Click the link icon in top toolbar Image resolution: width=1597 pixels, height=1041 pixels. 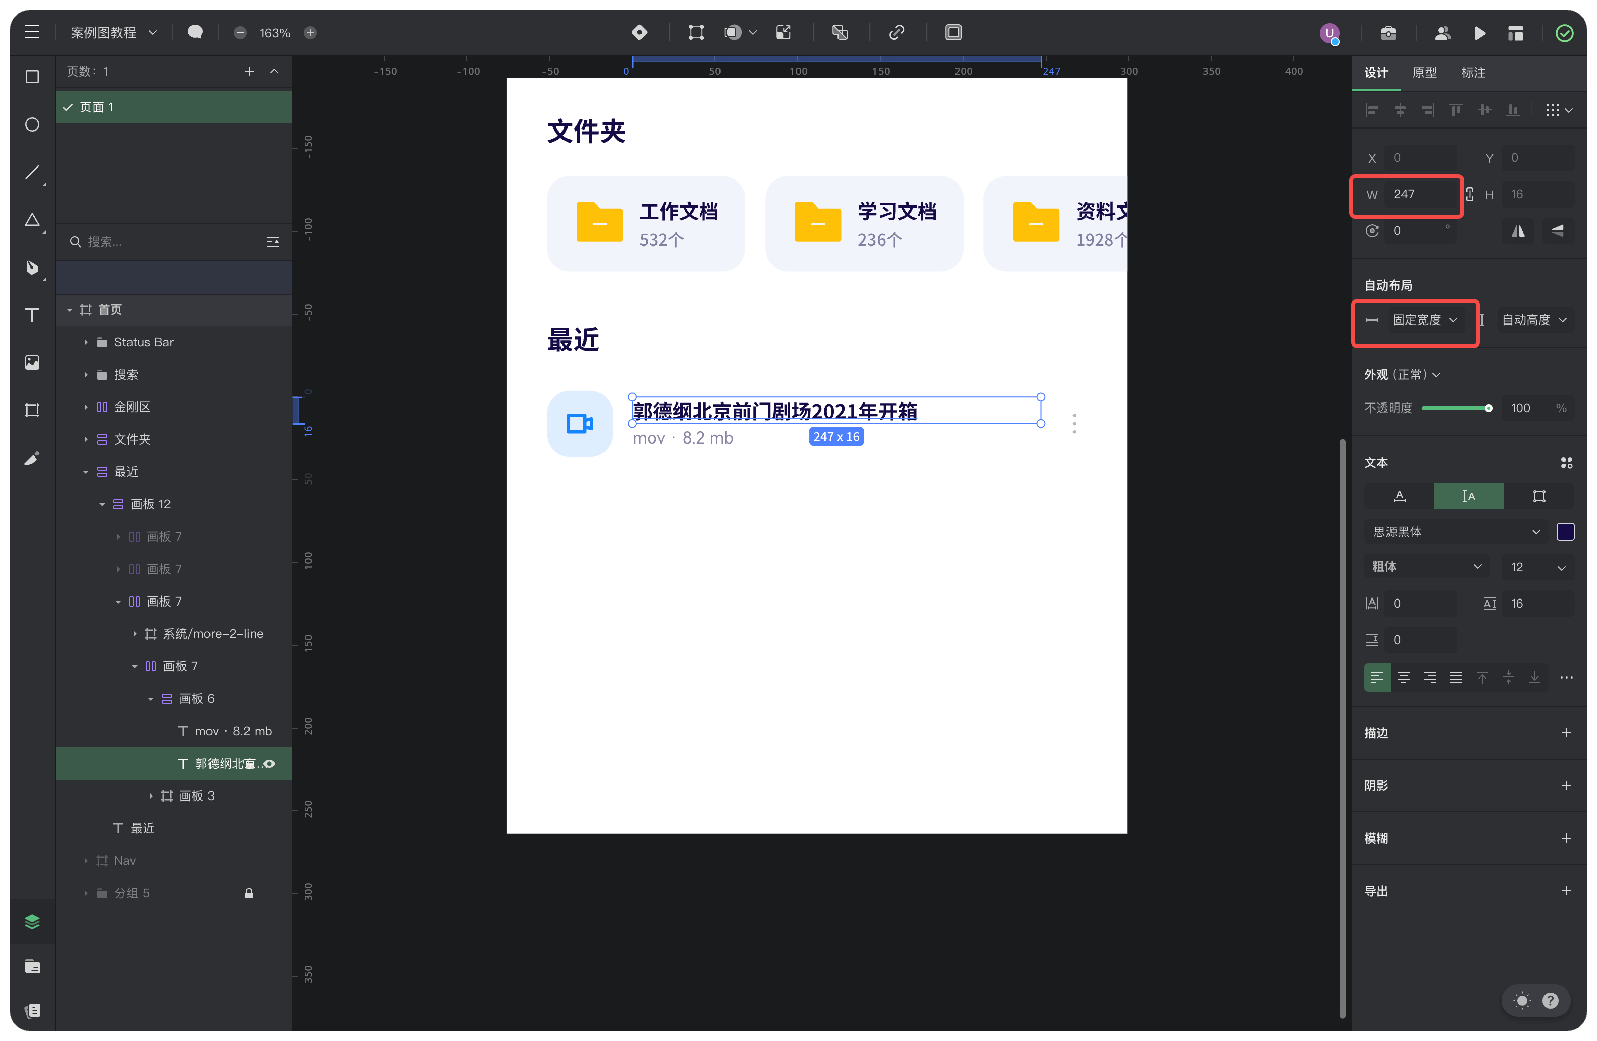897,32
